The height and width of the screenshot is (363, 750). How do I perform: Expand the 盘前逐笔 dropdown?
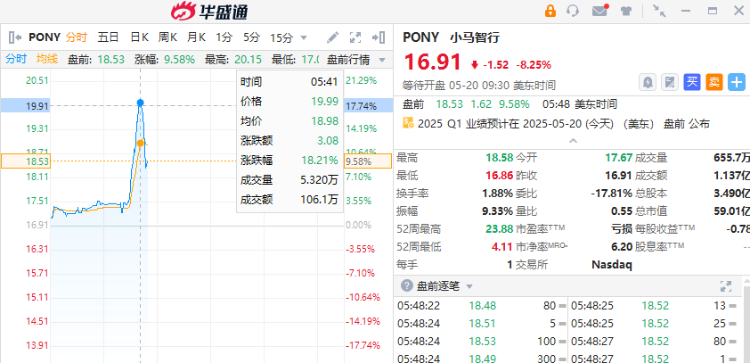[469, 286]
